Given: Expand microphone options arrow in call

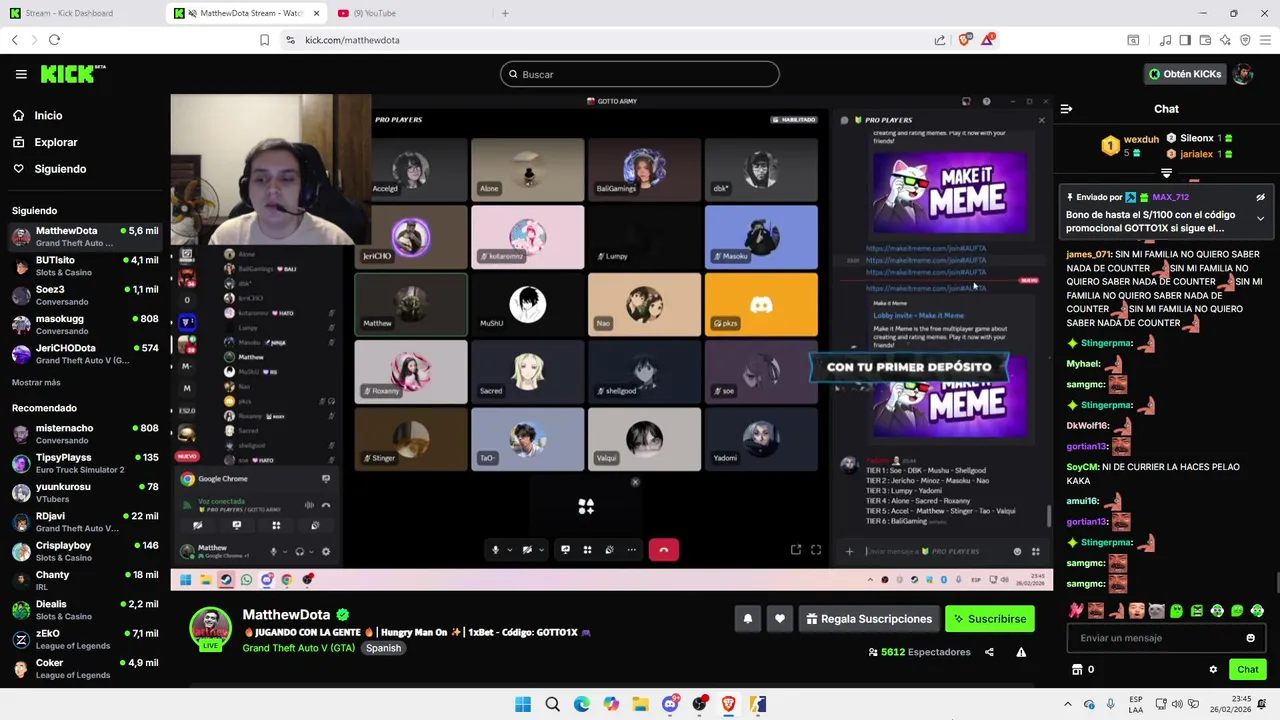Looking at the screenshot, I should 509,550.
